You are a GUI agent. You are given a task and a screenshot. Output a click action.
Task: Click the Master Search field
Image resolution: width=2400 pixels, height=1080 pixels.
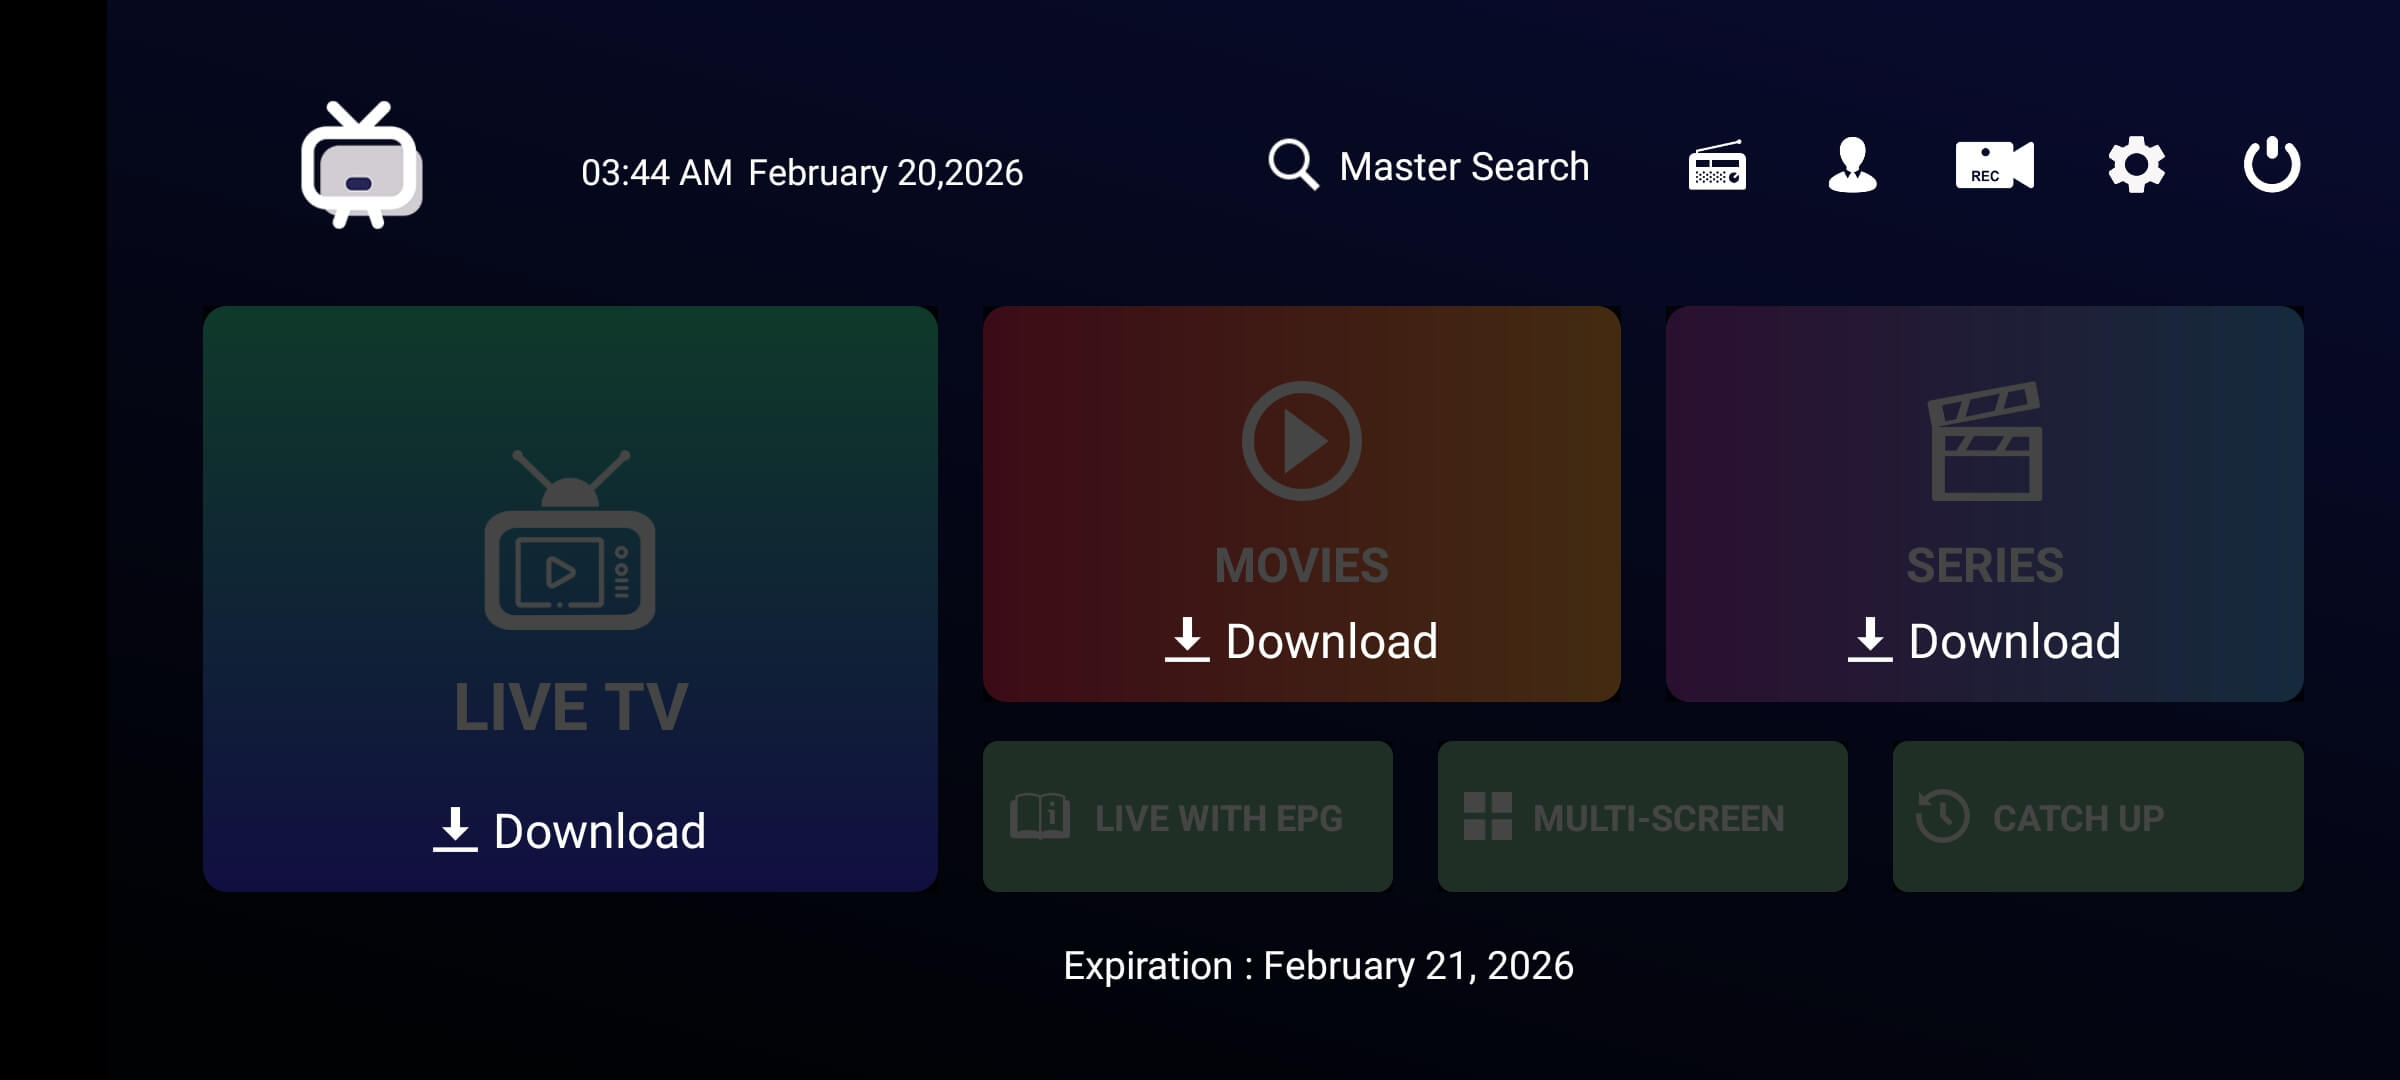coord(1462,165)
